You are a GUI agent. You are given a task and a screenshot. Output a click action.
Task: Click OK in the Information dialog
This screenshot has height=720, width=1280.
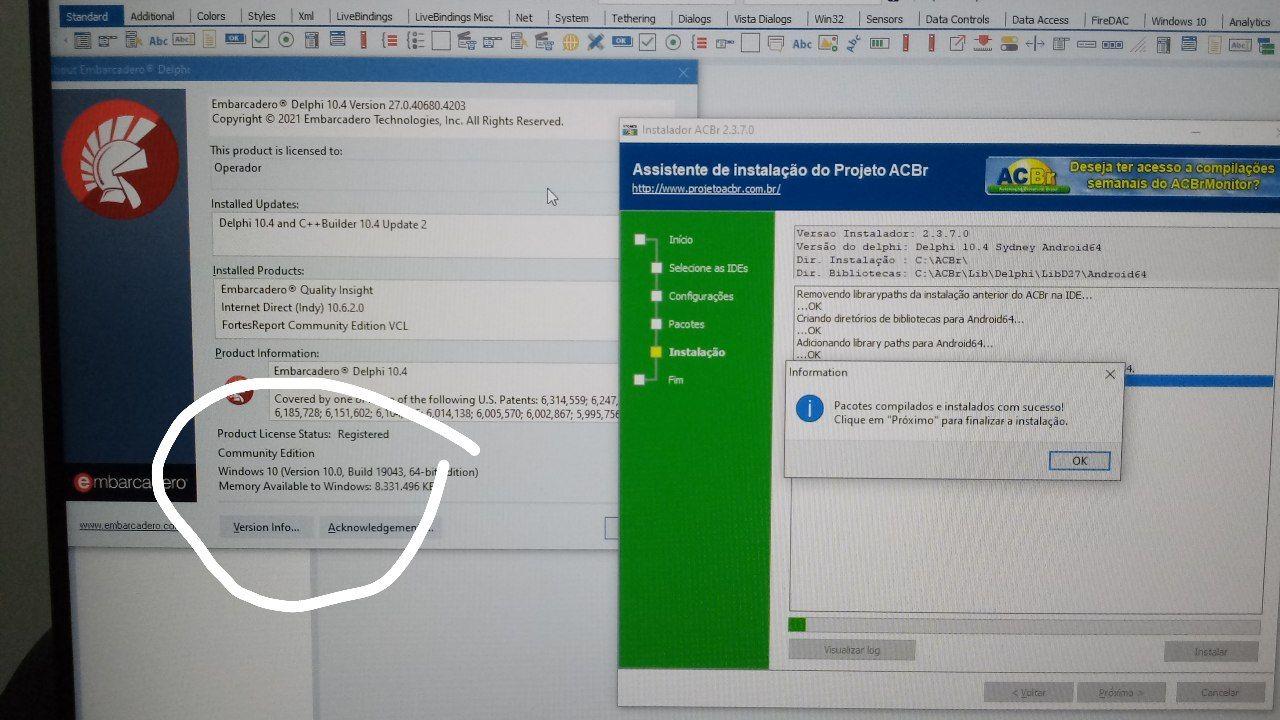1079,461
